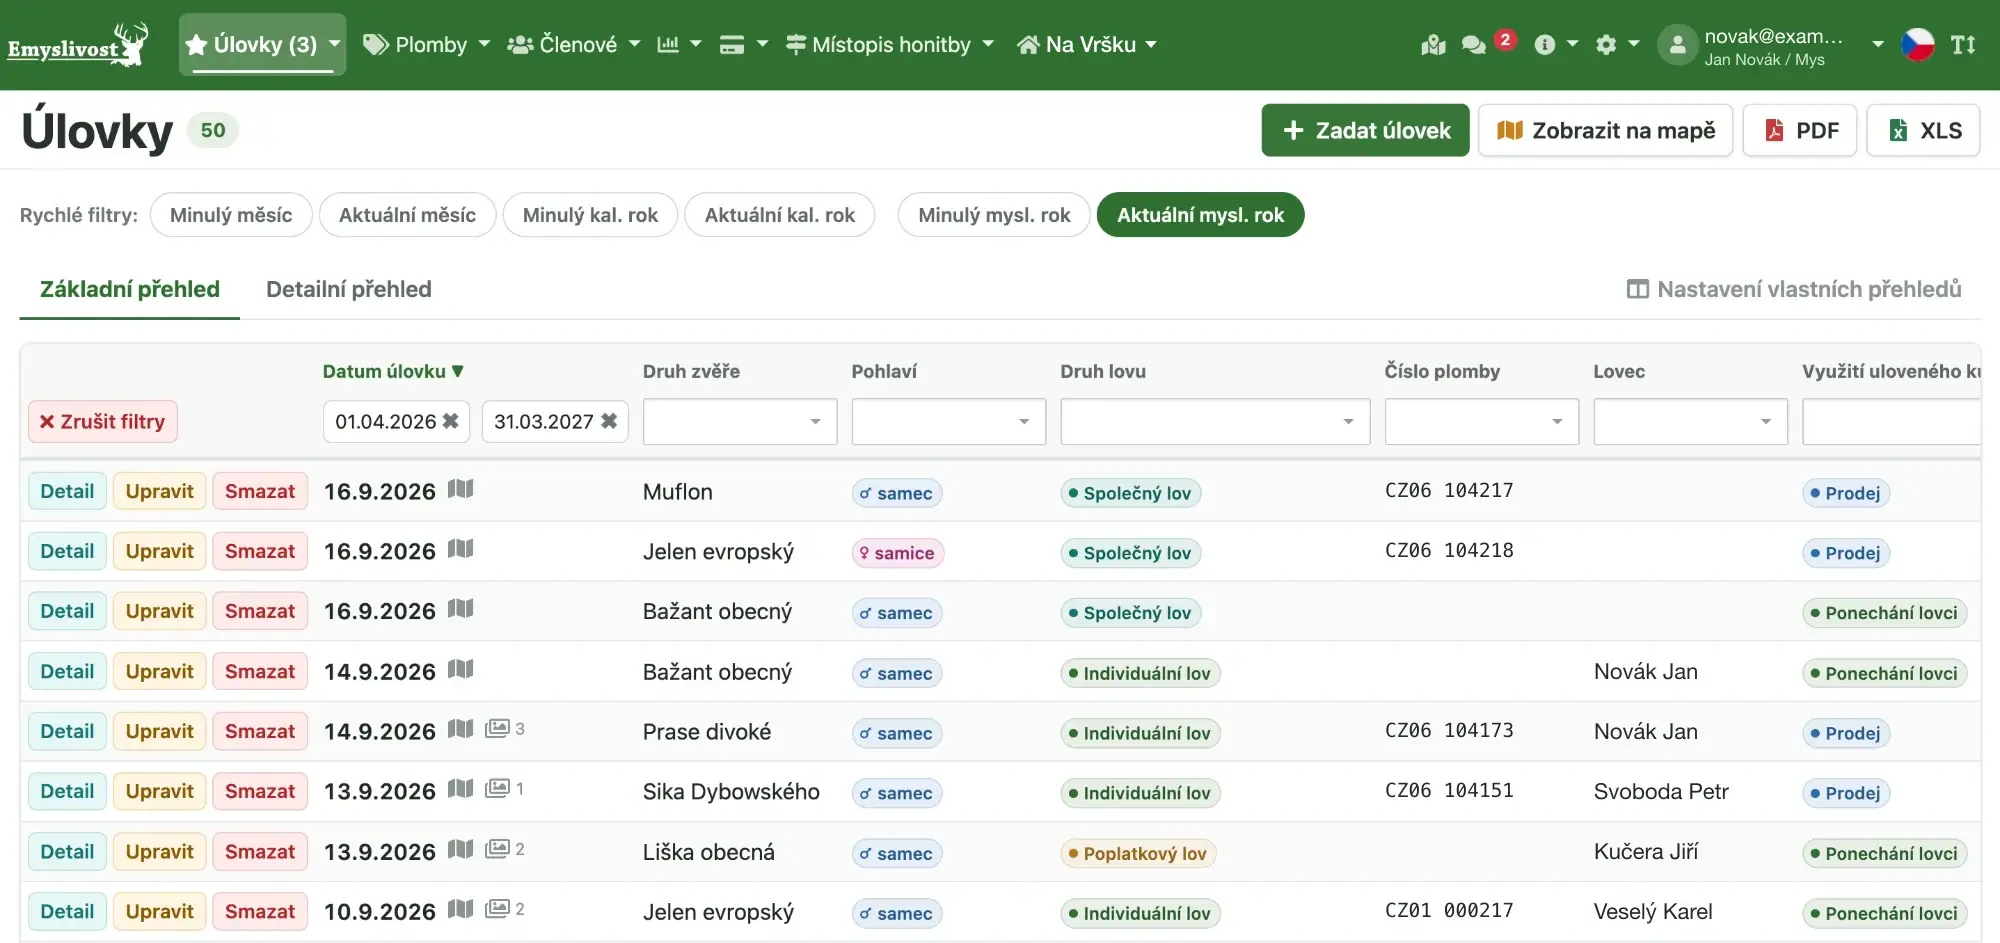Click map icon on Veselý Karel row

(460, 909)
